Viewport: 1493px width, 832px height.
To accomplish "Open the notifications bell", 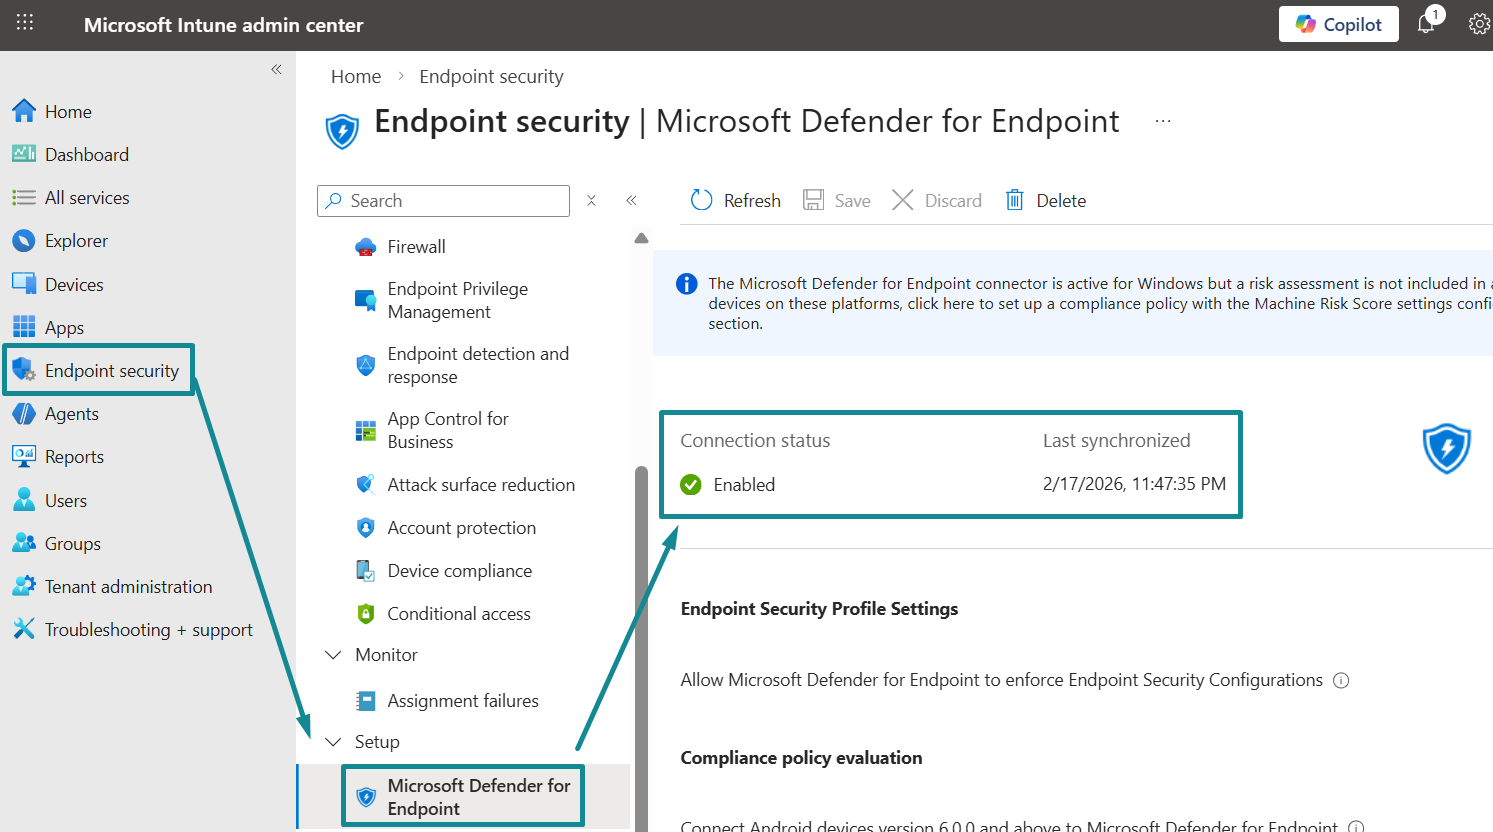I will [1426, 24].
